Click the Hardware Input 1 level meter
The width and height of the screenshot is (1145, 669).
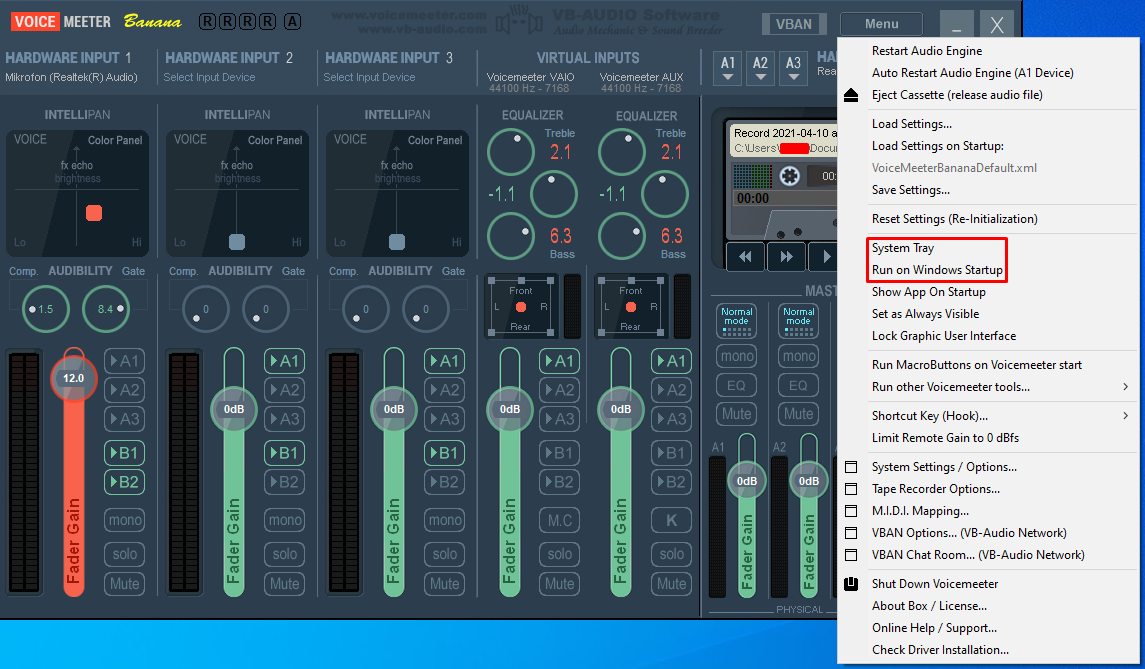pyautogui.click(x=24, y=472)
